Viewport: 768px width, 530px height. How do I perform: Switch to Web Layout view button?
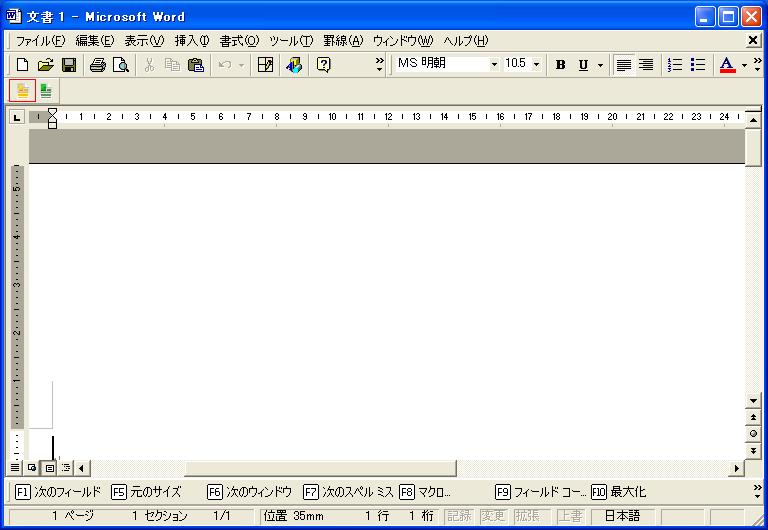point(32,468)
